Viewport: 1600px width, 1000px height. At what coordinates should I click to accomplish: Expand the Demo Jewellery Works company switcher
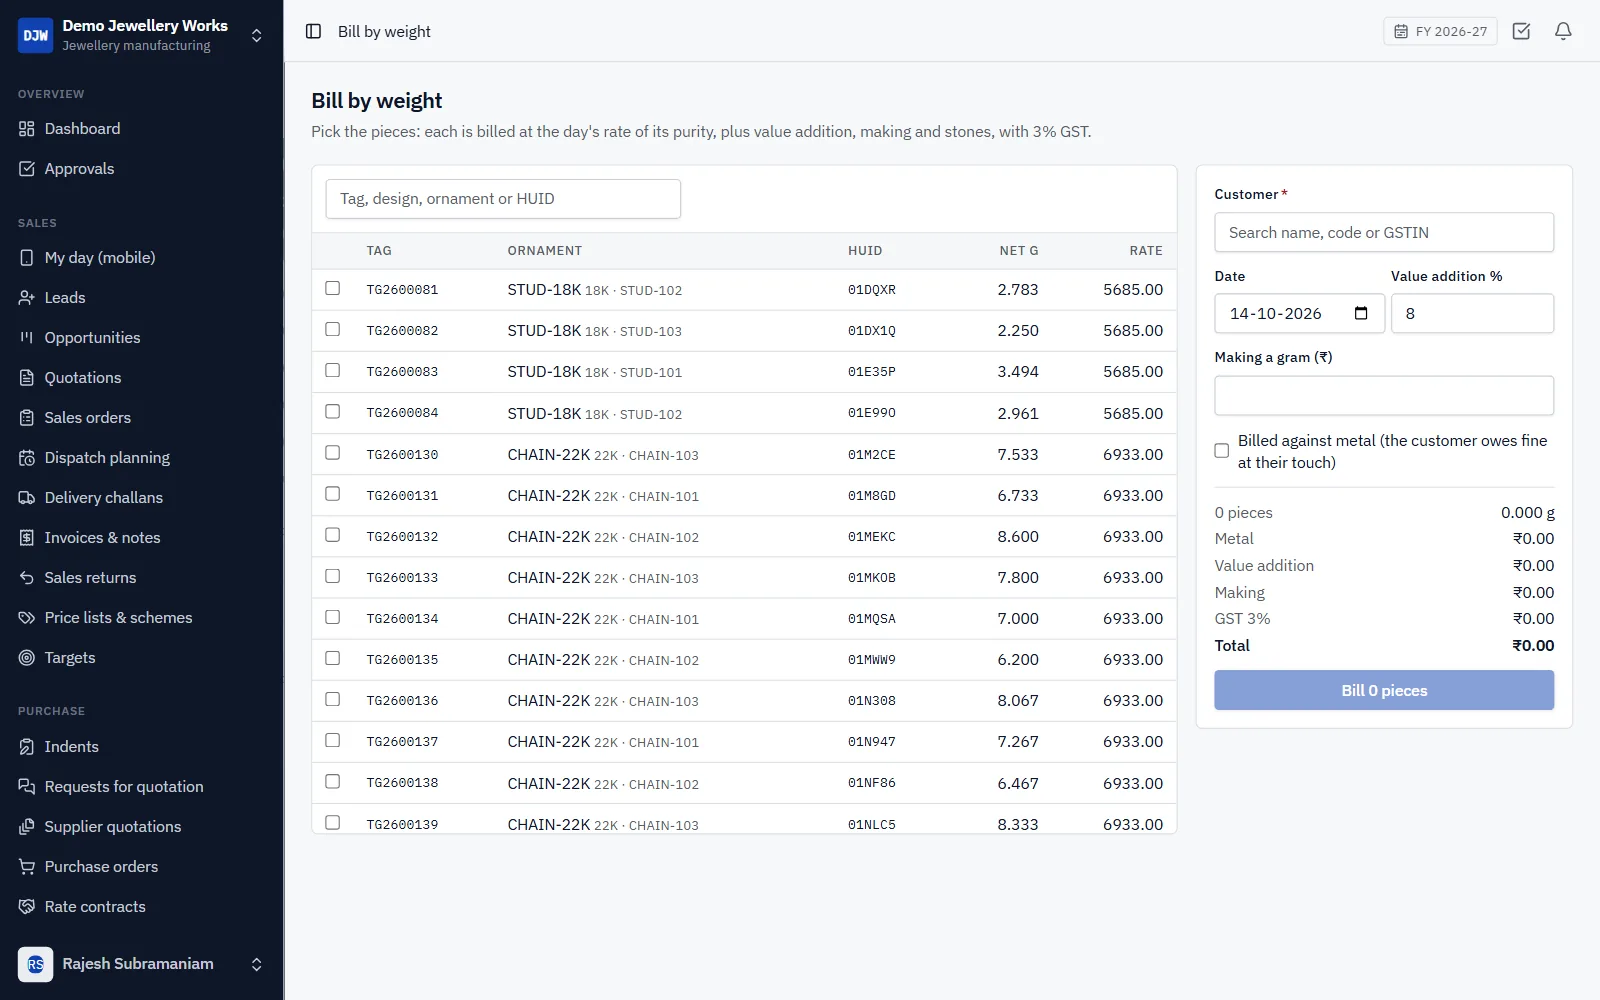[x=256, y=35]
